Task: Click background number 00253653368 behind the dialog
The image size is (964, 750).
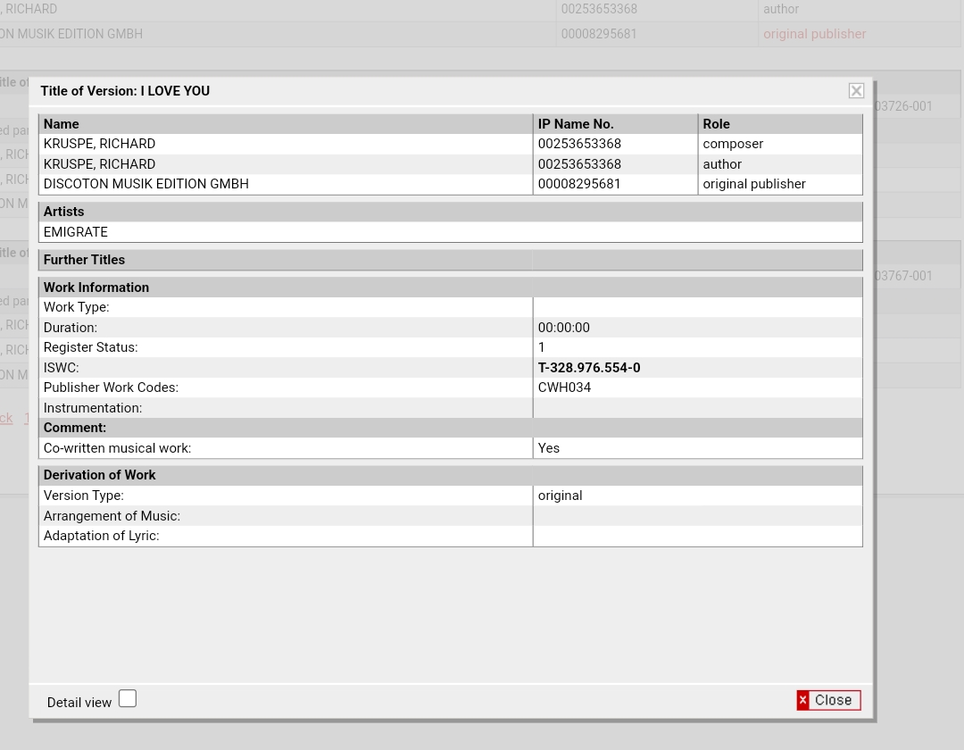Action: pos(599,9)
